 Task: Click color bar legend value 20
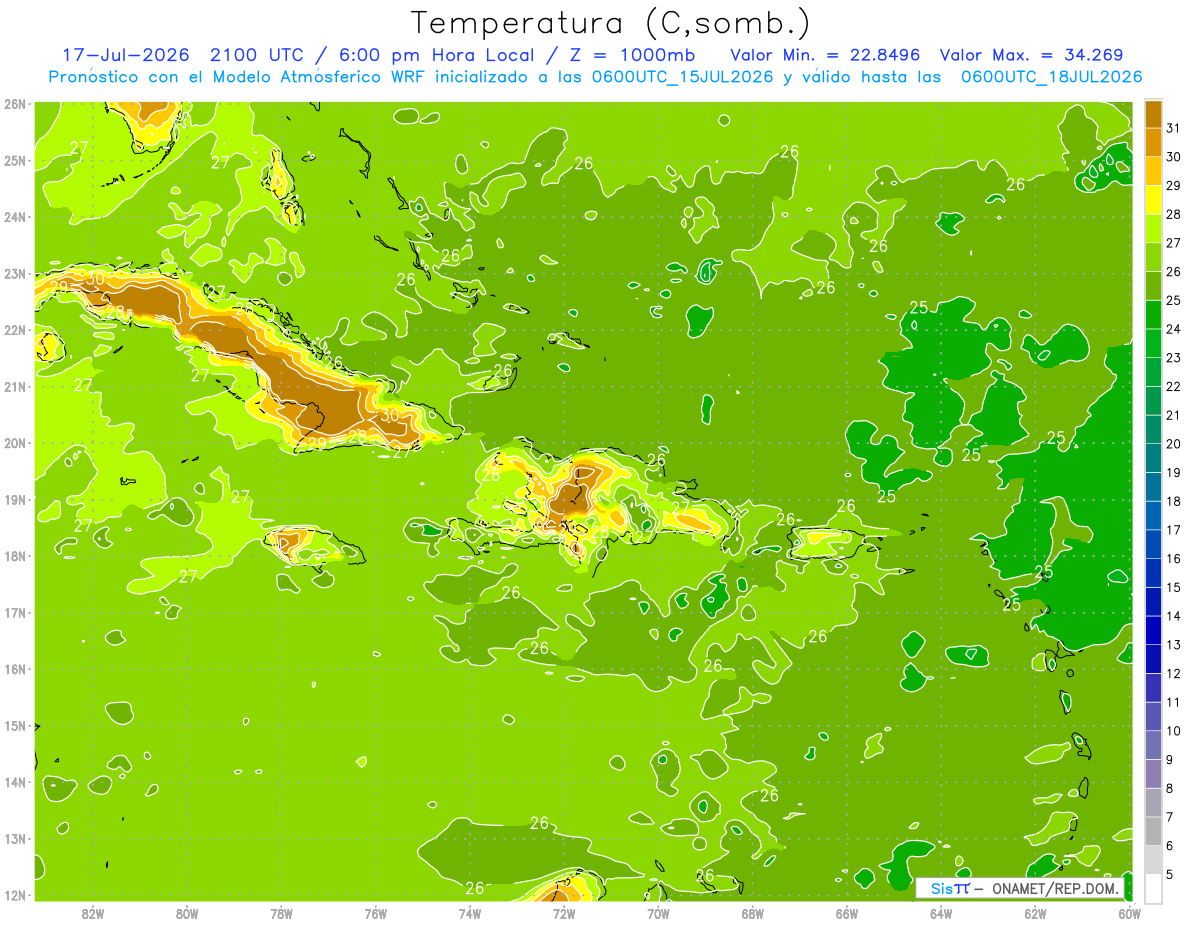(x=1174, y=444)
